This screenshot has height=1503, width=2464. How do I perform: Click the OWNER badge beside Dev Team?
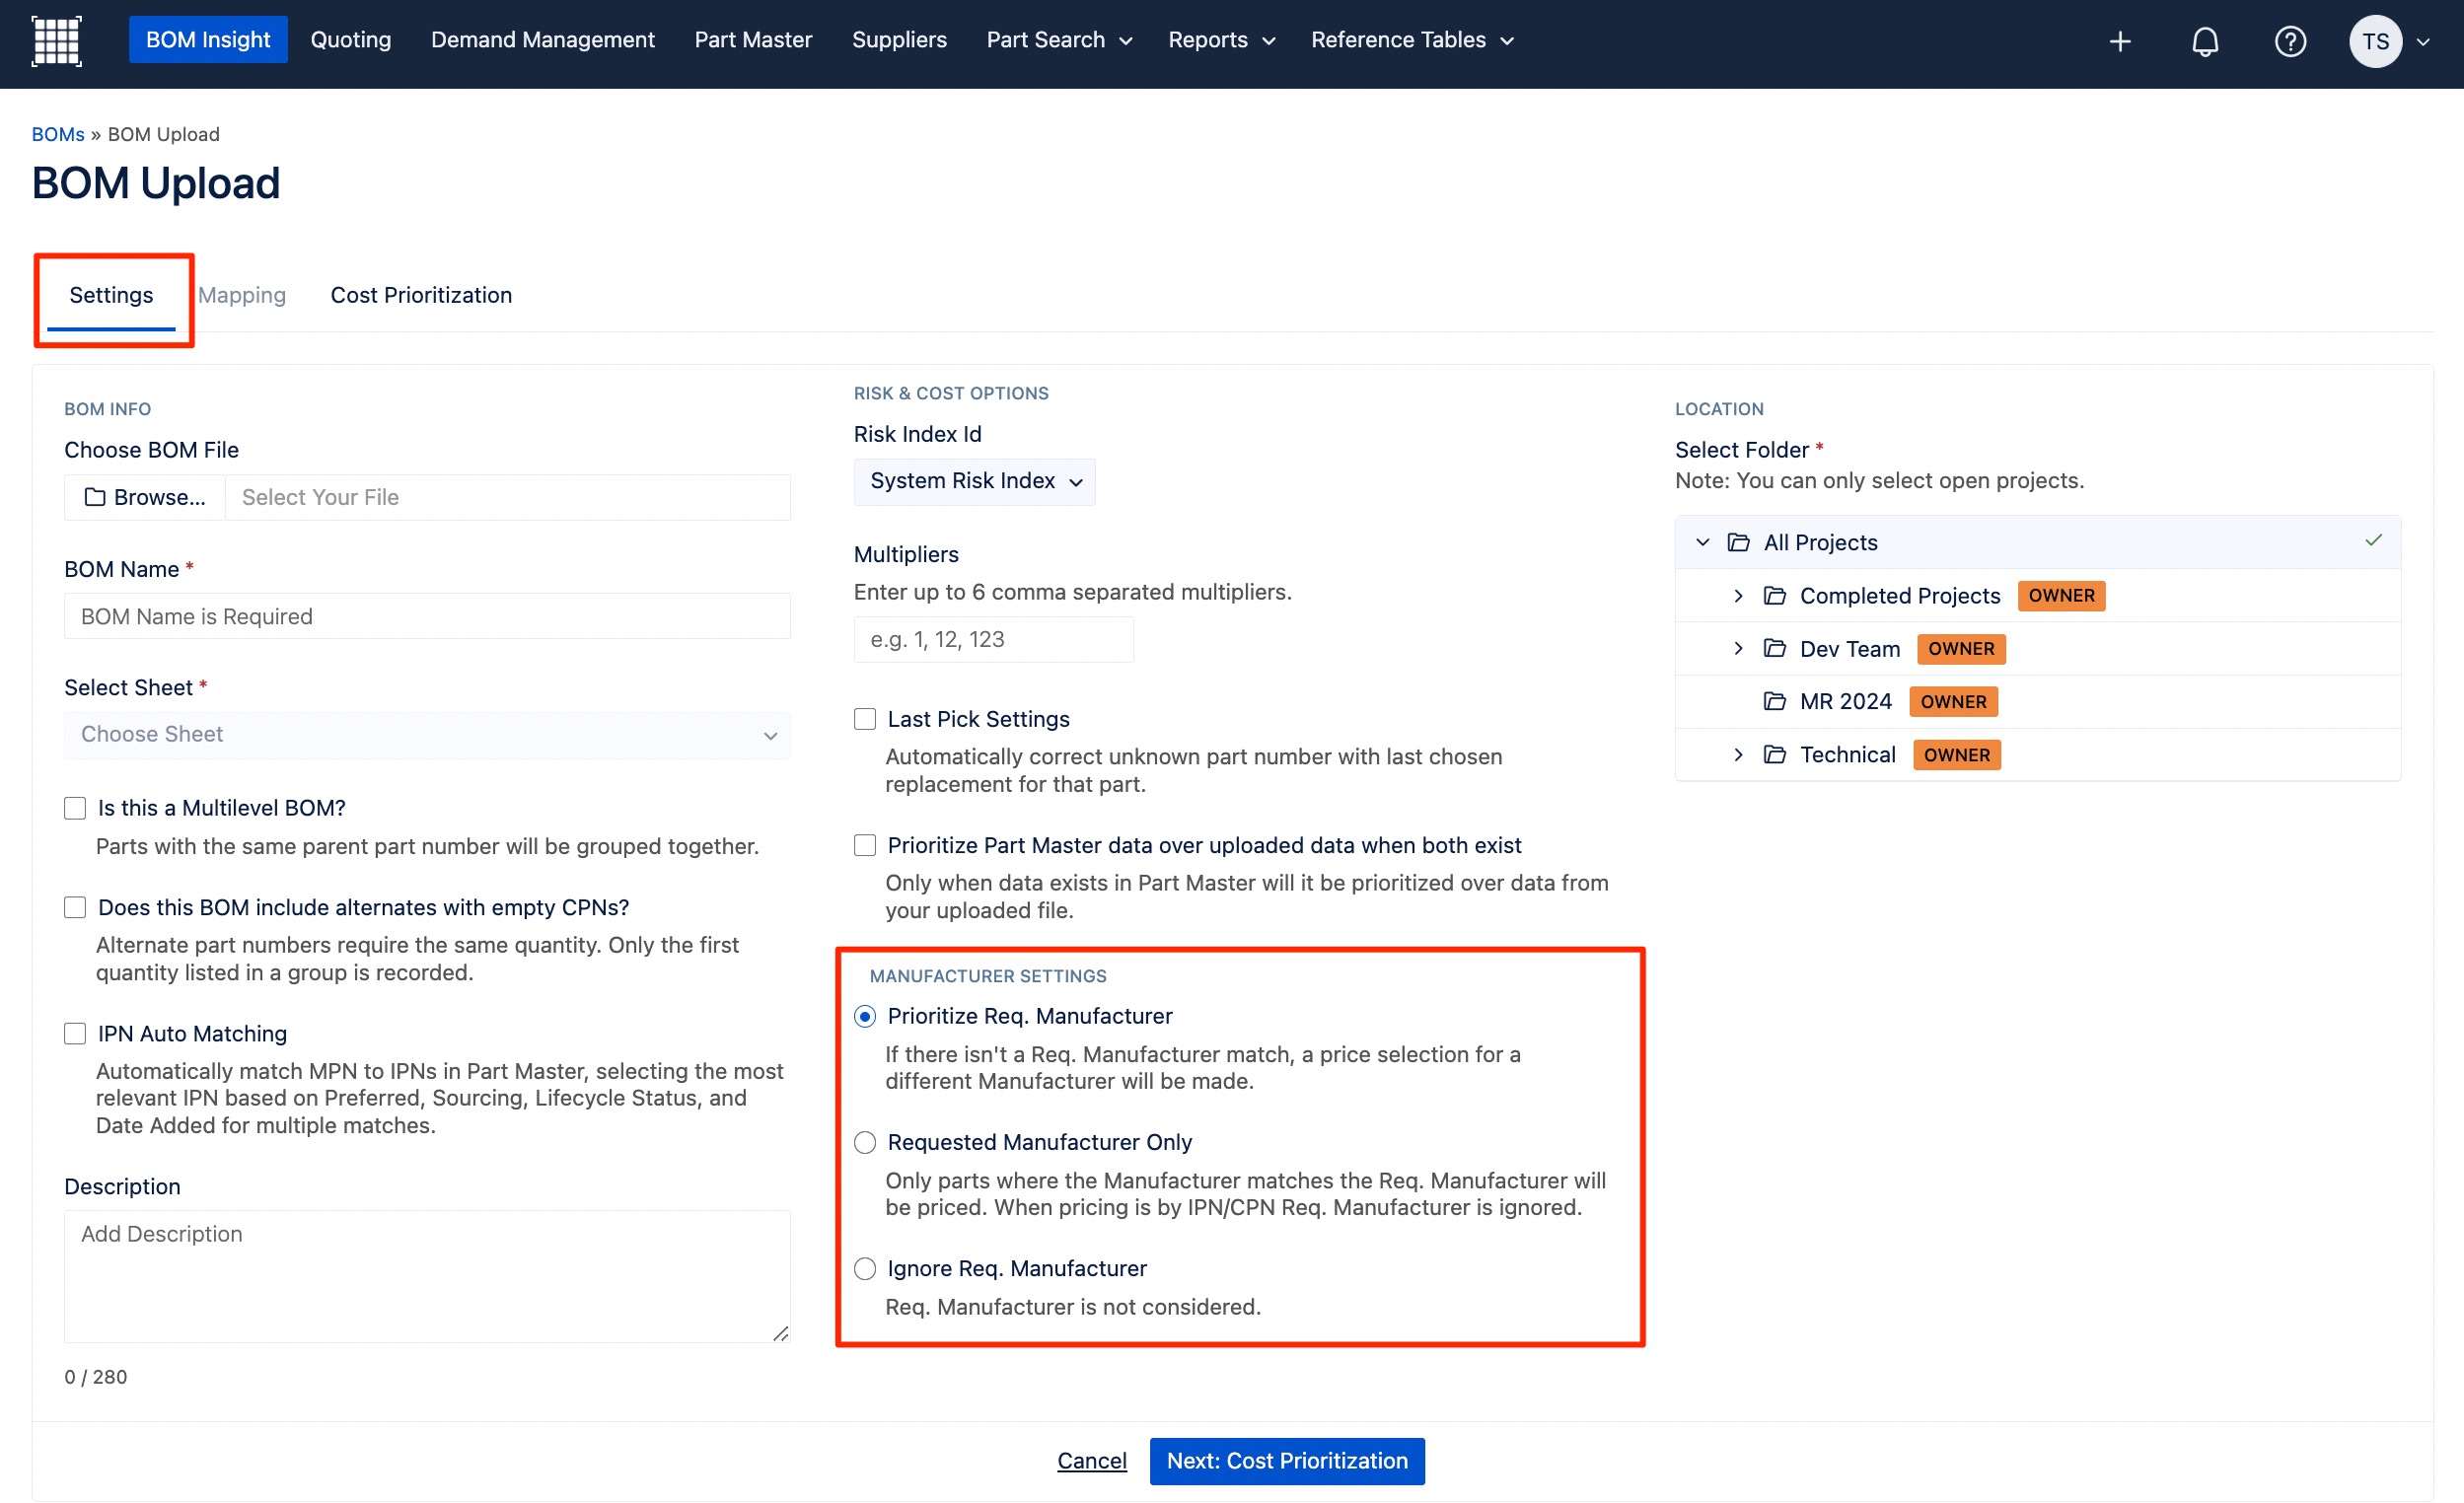pyautogui.click(x=1961, y=648)
